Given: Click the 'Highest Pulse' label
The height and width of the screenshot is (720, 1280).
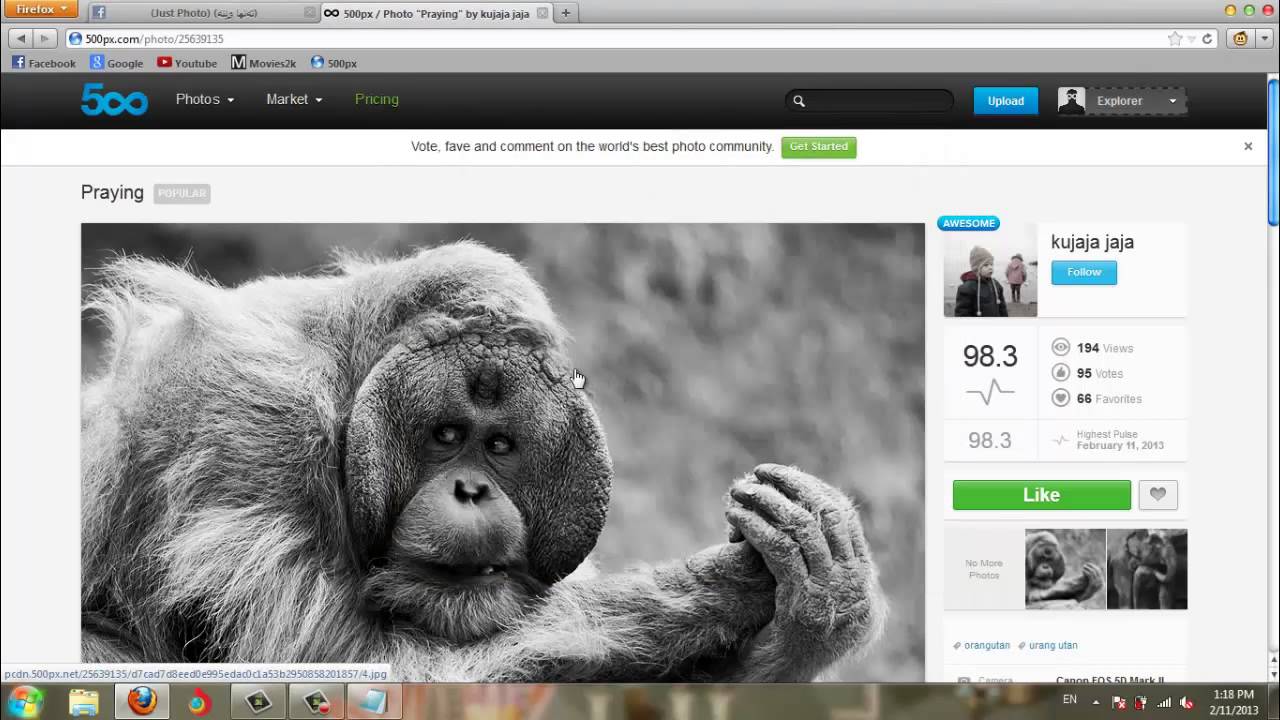Looking at the screenshot, I should (1107, 435).
